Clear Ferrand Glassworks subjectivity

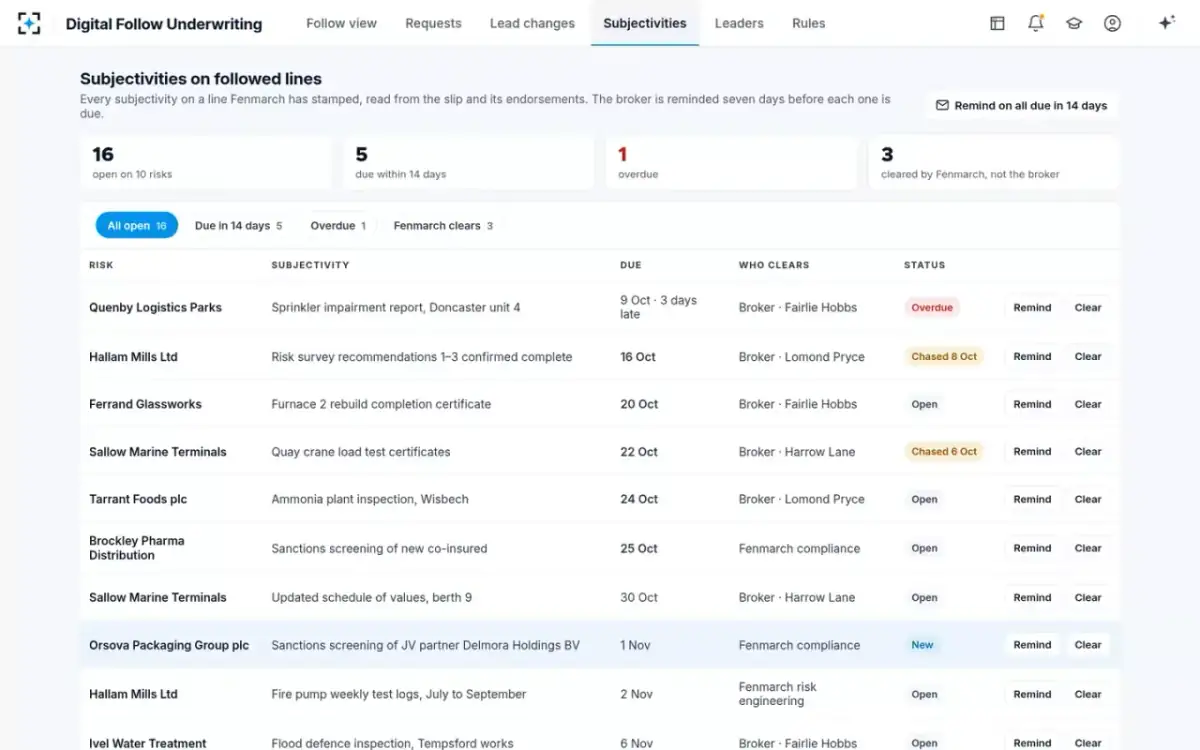[x=1088, y=405]
